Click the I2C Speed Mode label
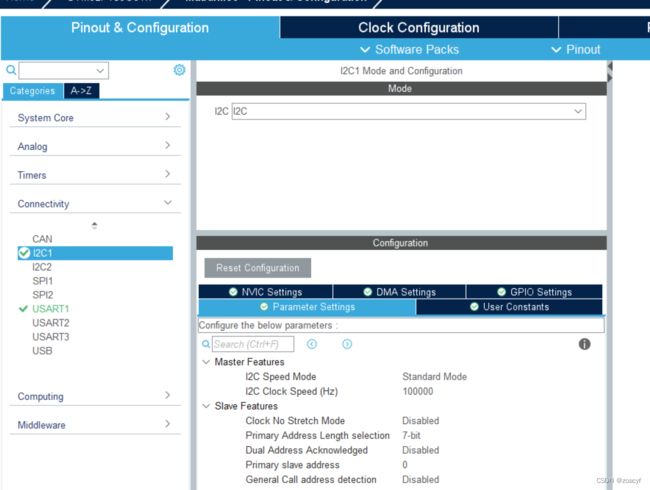Screen dimensions: 650x490 tap(281, 376)
